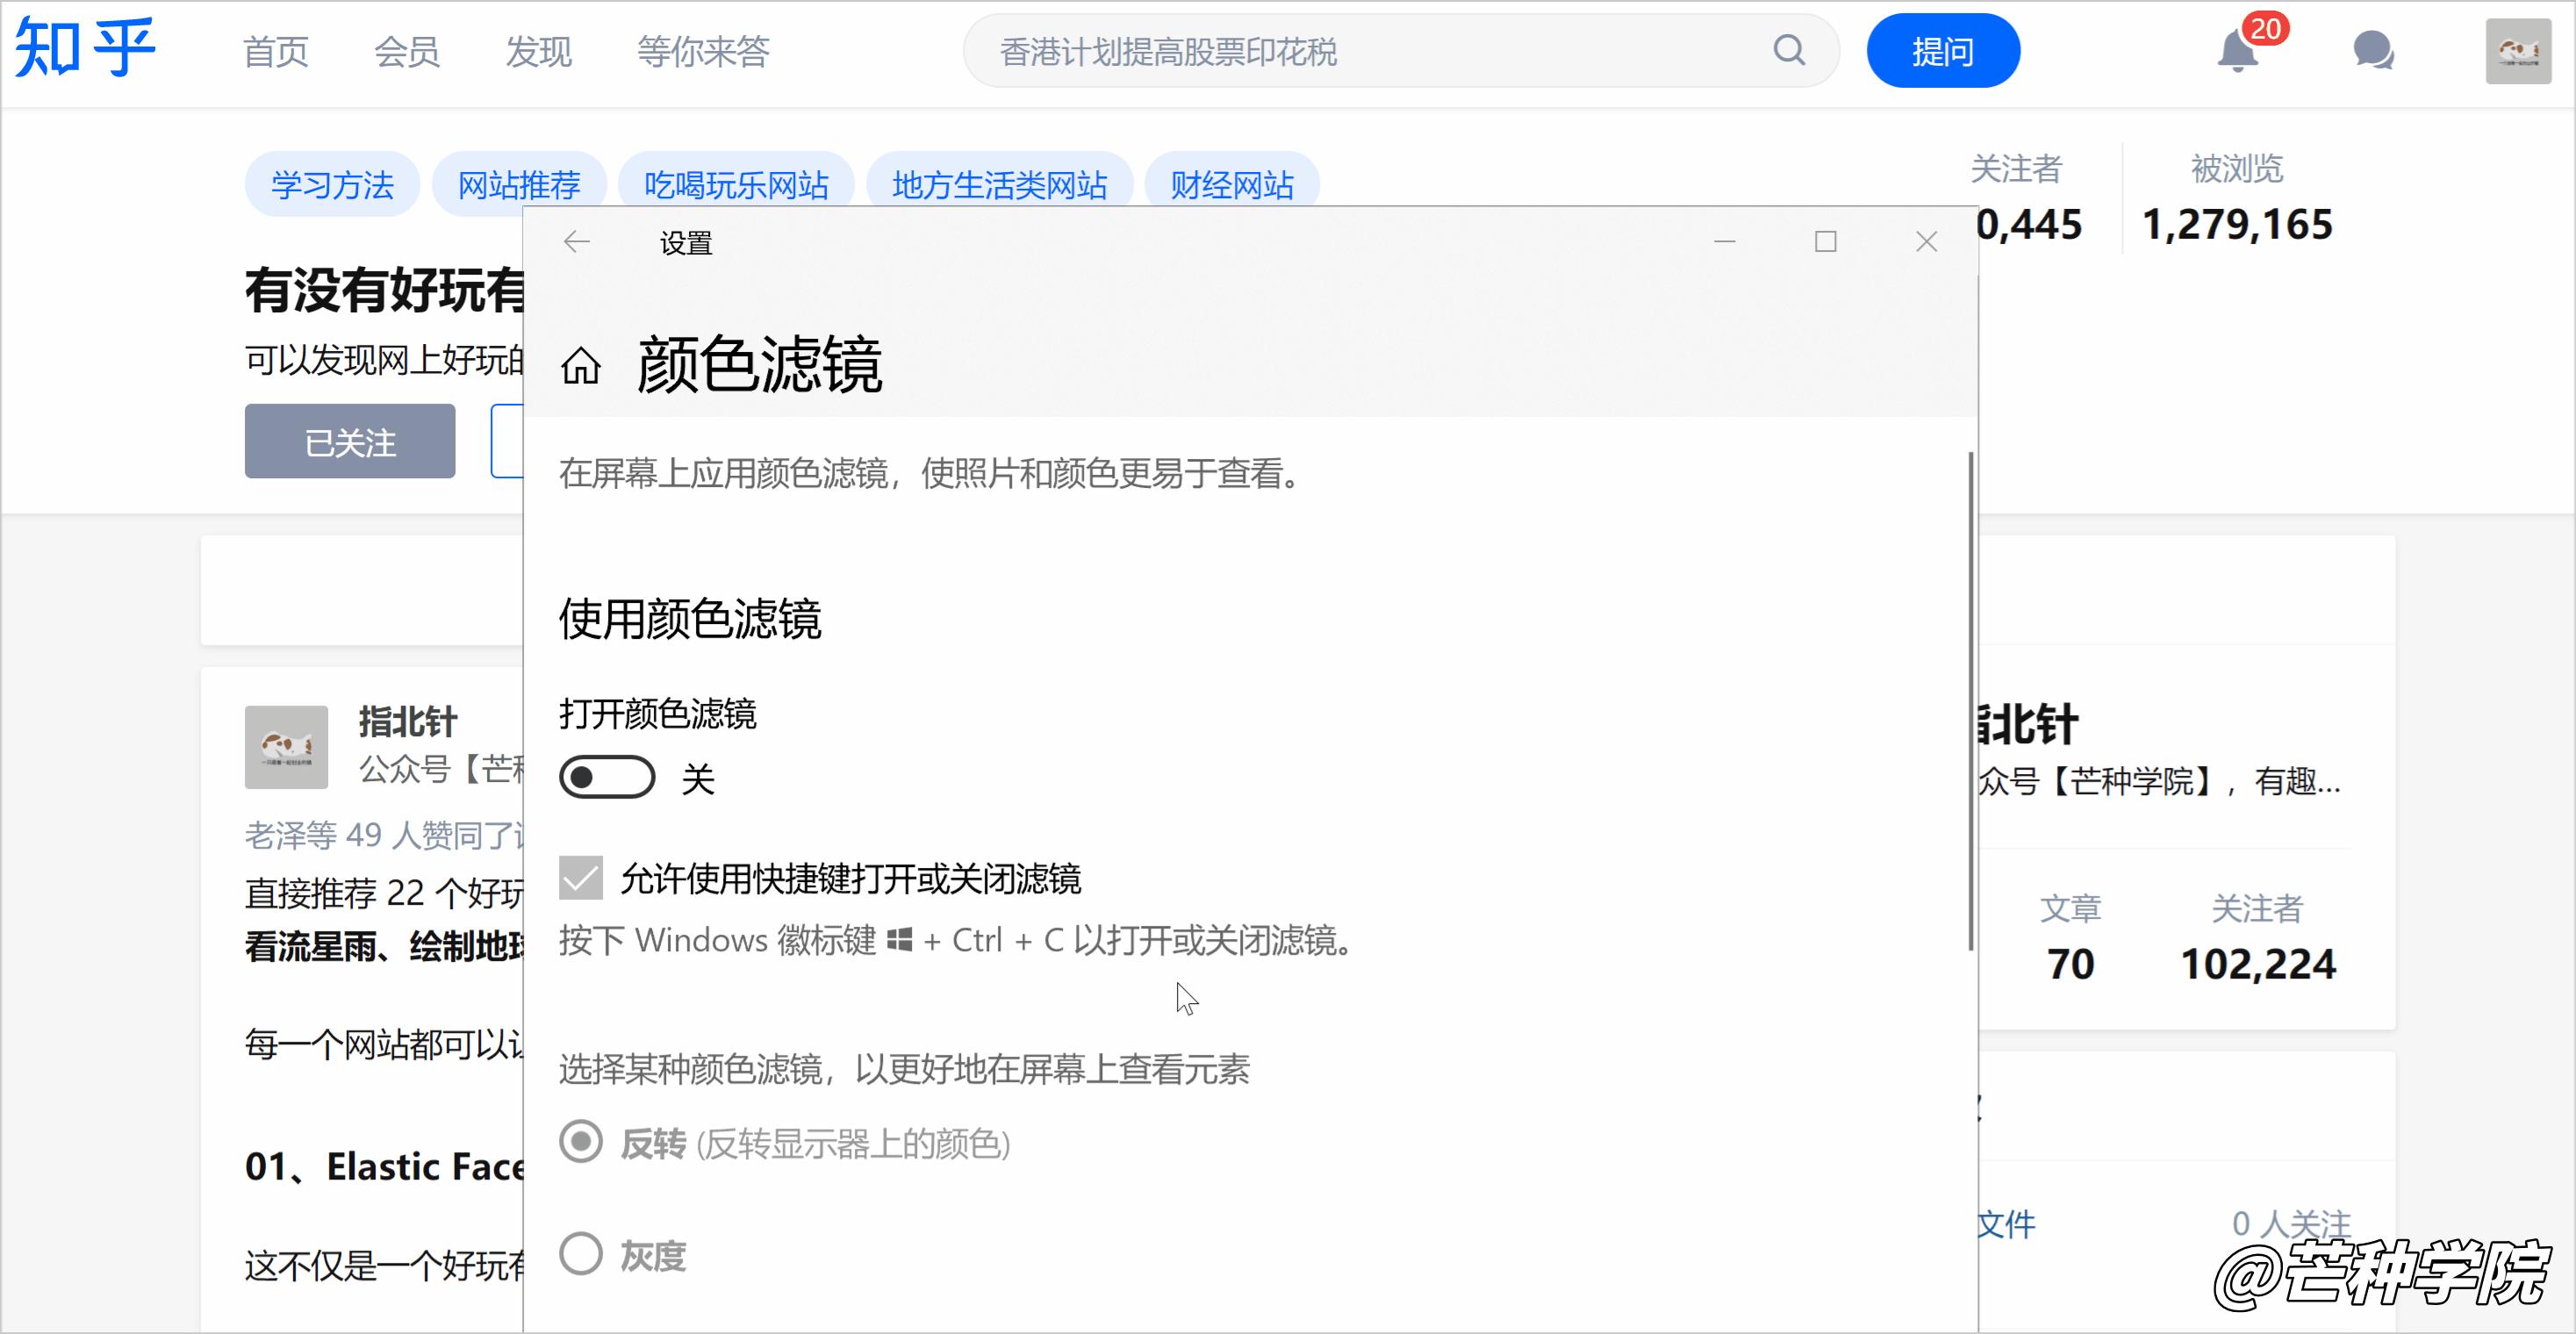
Task: Click the search magnifier icon
Action: point(1789,50)
